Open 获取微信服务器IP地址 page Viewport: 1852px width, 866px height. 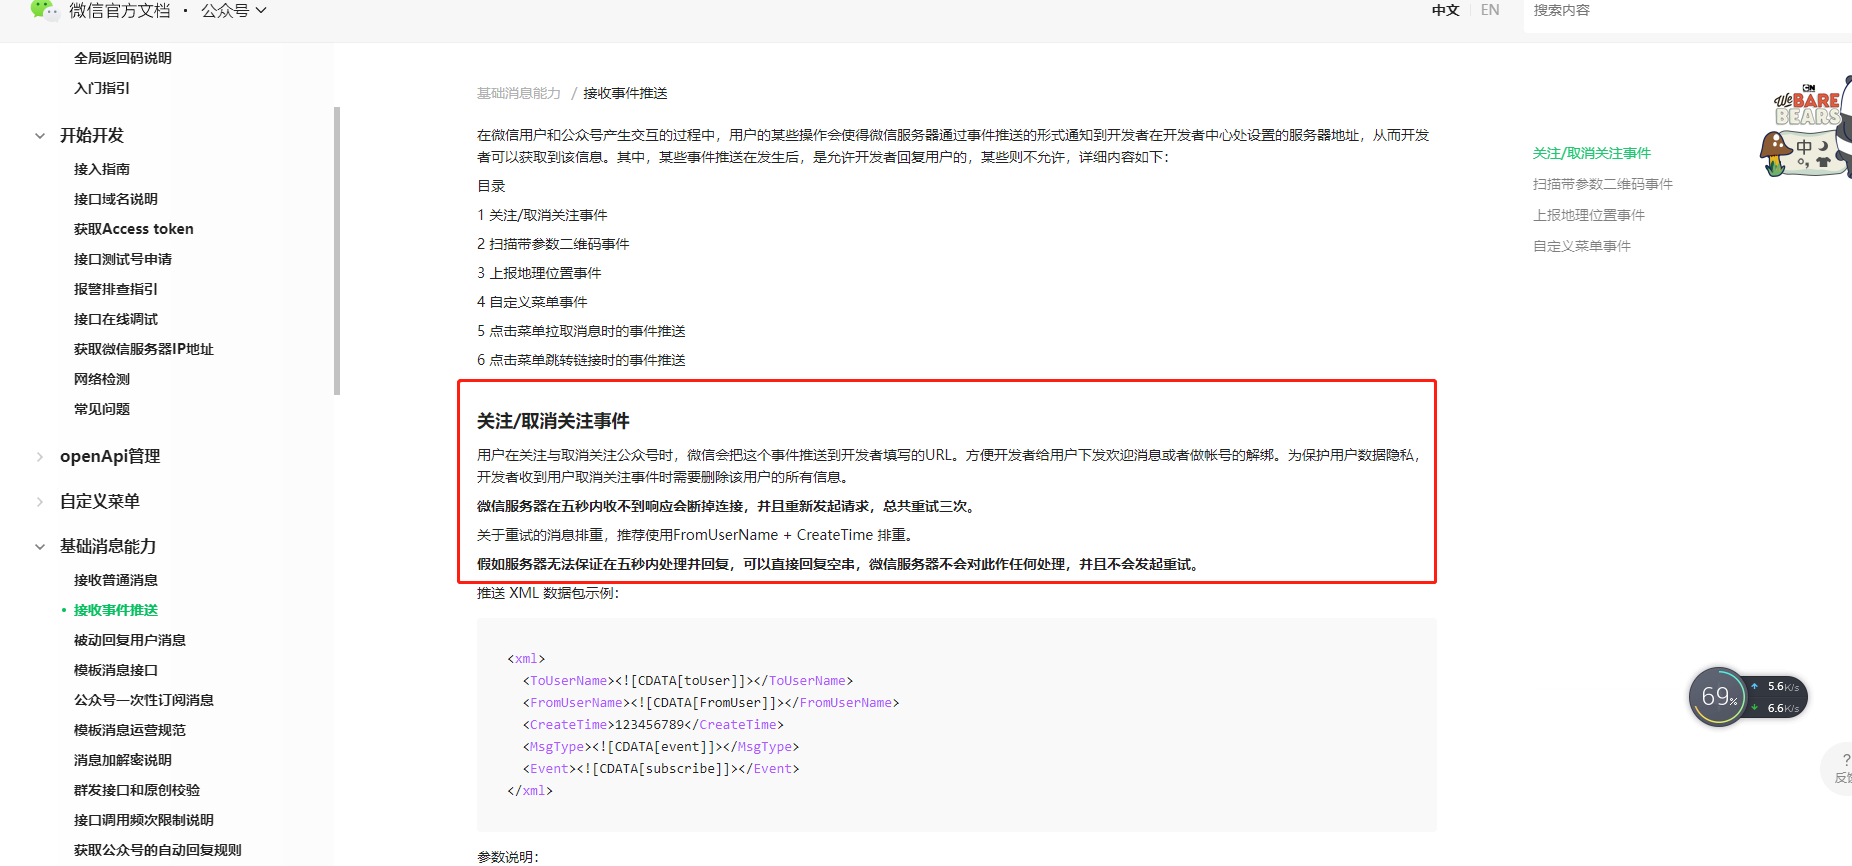144,349
